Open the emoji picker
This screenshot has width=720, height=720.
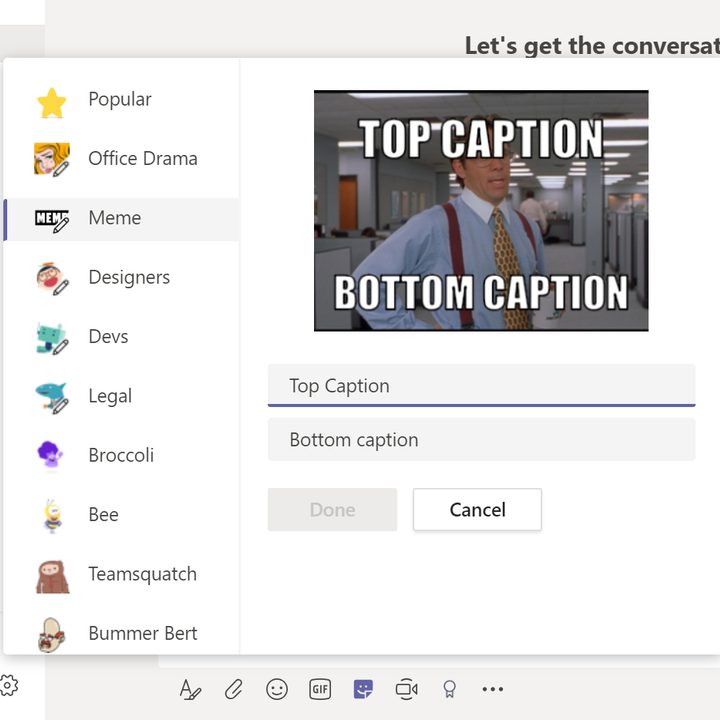(x=277, y=689)
